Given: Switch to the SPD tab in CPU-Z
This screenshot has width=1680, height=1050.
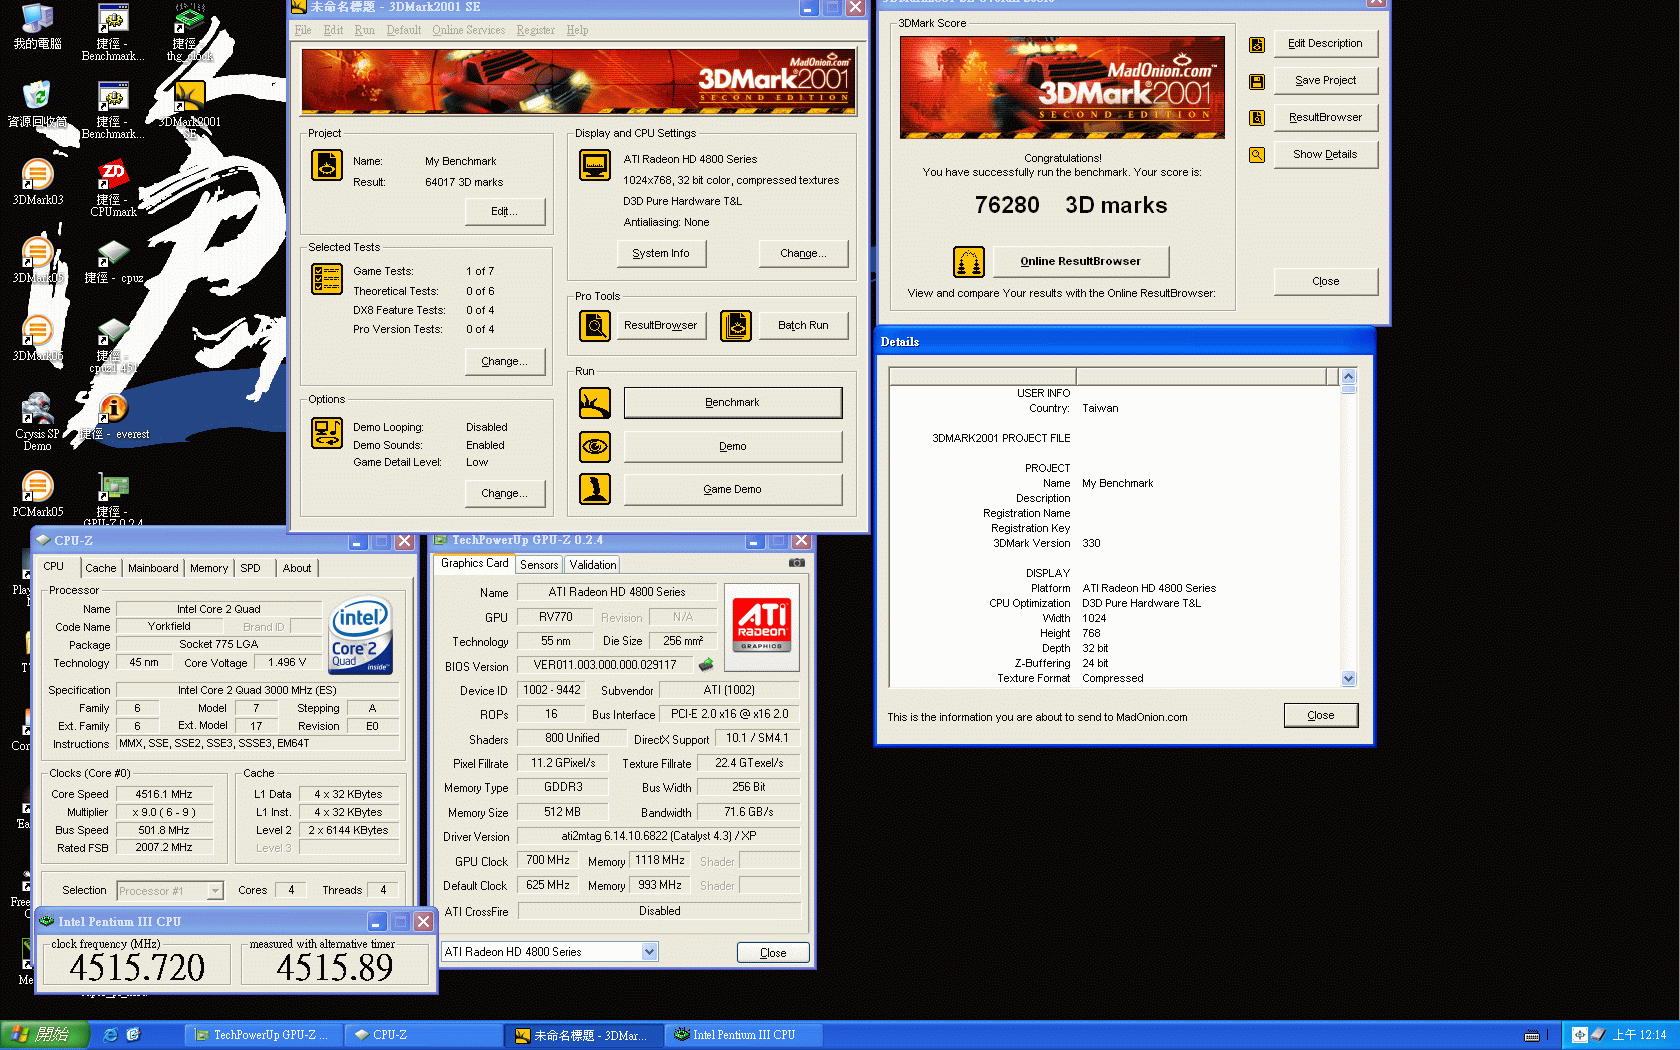Looking at the screenshot, I should [x=251, y=568].
